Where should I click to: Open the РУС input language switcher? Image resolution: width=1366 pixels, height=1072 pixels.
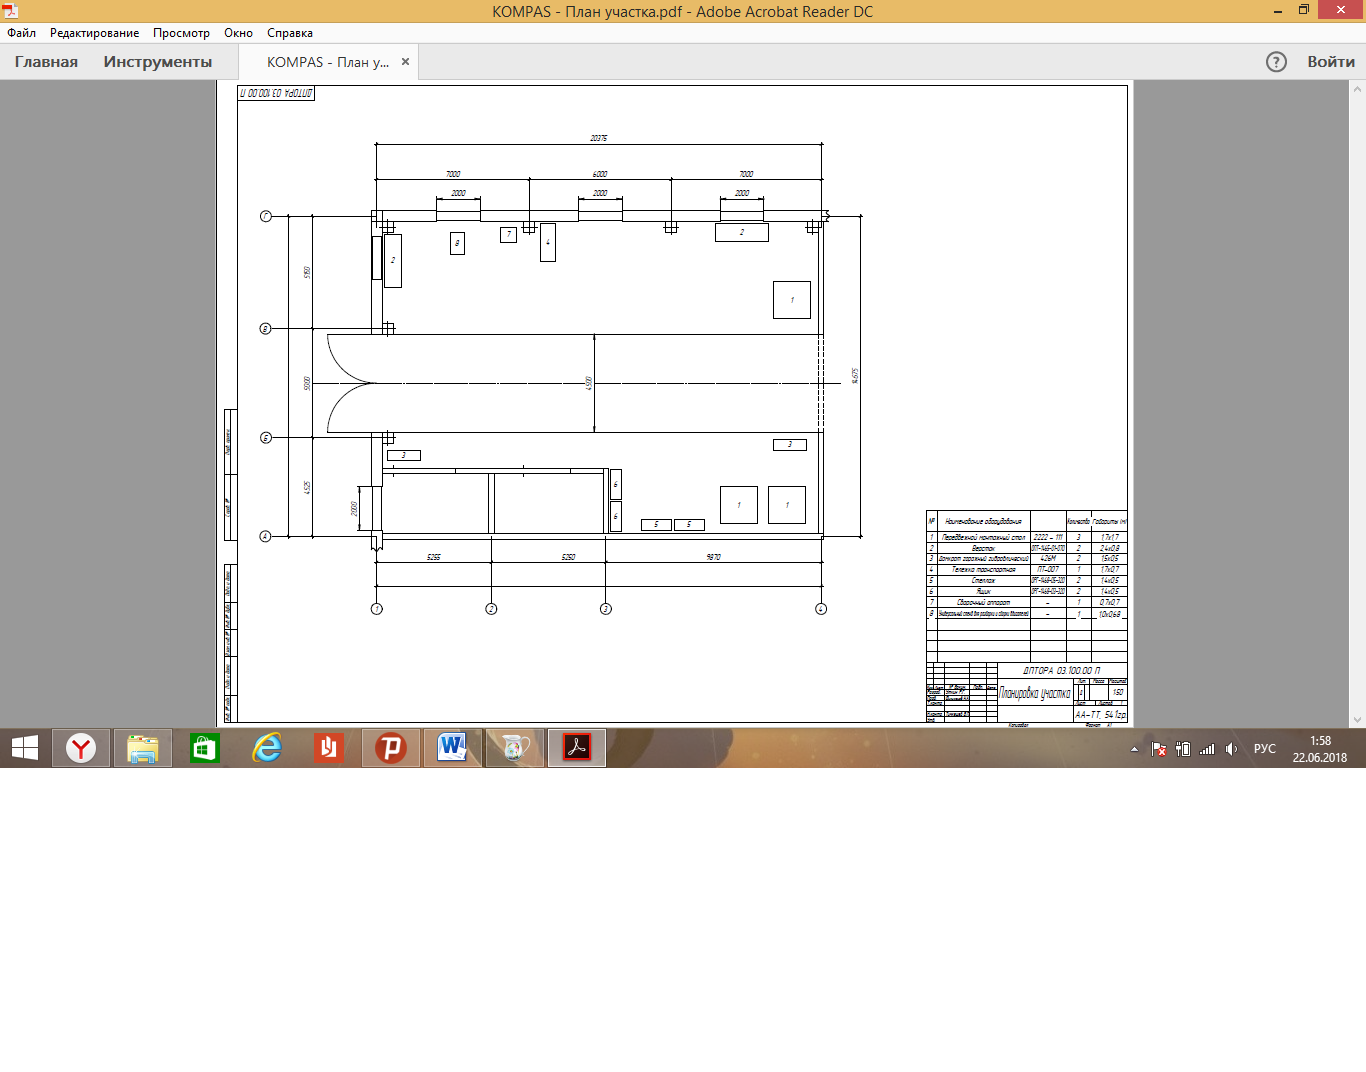click(1264, 749)
